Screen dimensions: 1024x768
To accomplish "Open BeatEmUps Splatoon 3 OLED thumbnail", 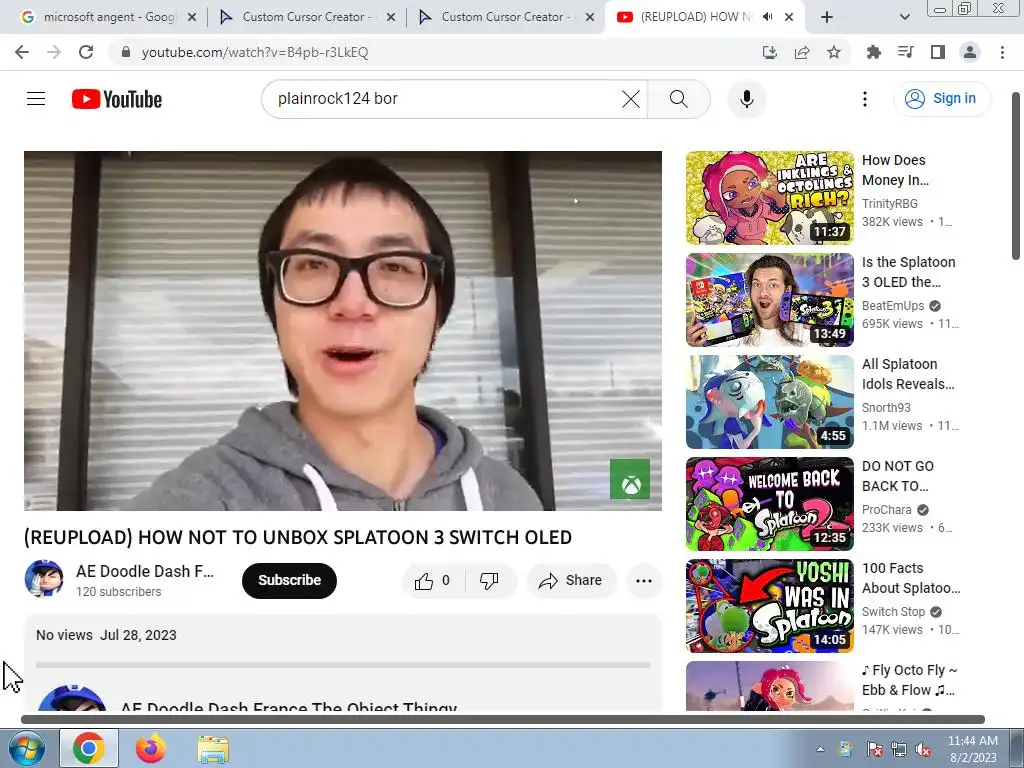I will click(x=769, y=300).
